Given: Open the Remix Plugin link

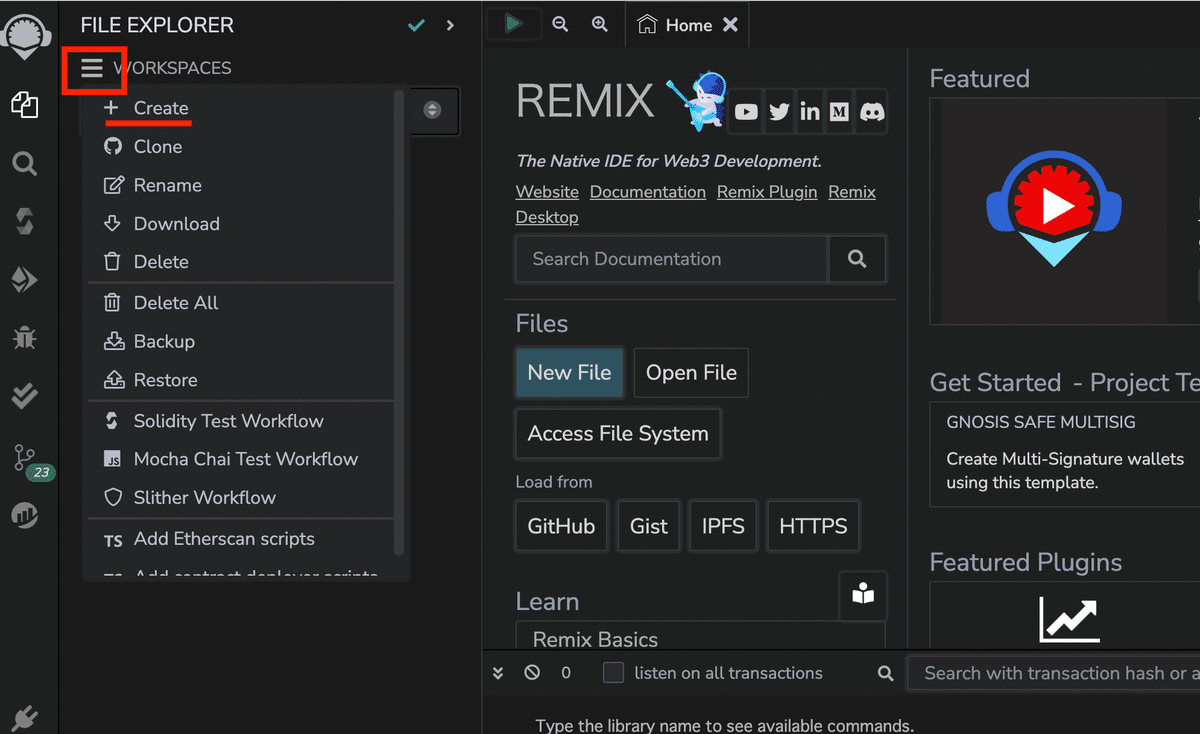Looking at the screenshot, I should tap(767, 192).
